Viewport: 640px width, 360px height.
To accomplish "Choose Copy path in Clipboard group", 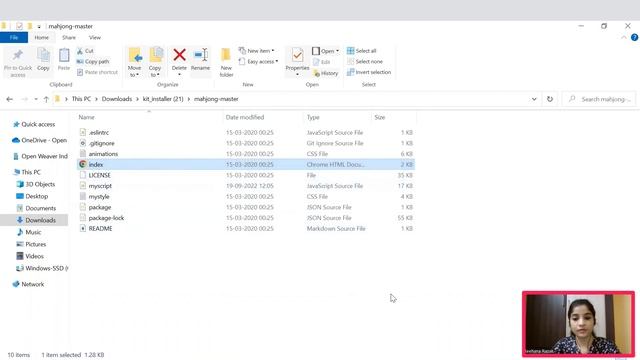I will click(x=93, y=62).
